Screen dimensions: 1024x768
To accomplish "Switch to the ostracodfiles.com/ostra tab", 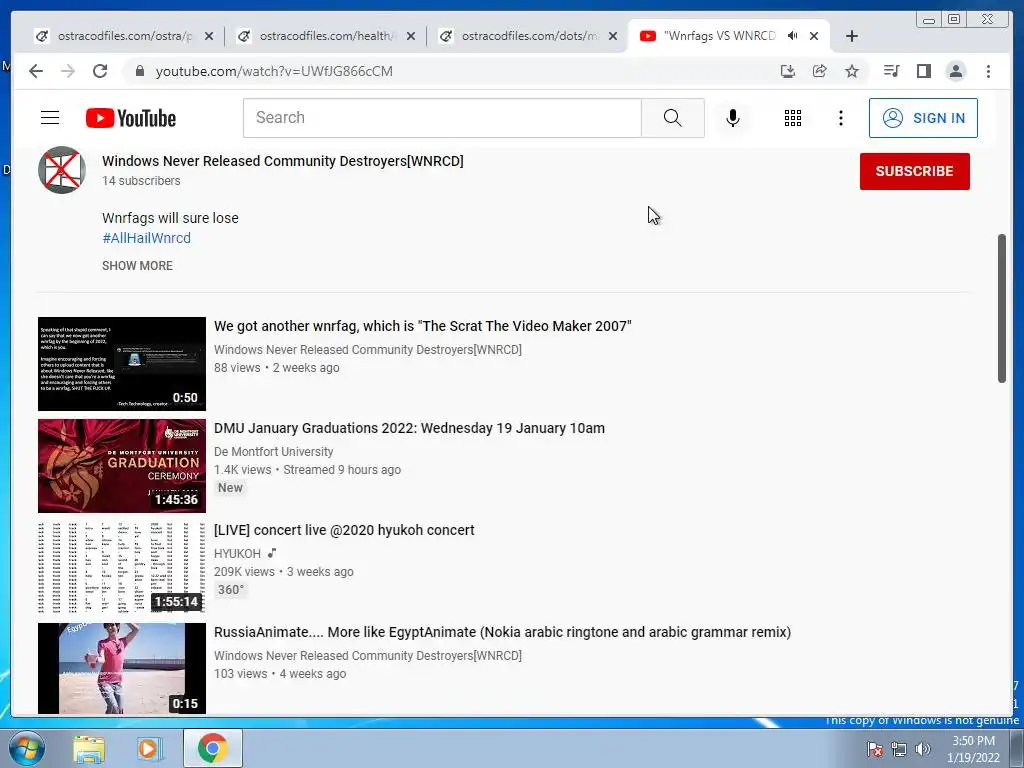I will pyautogui.click(x=124, y=36).
